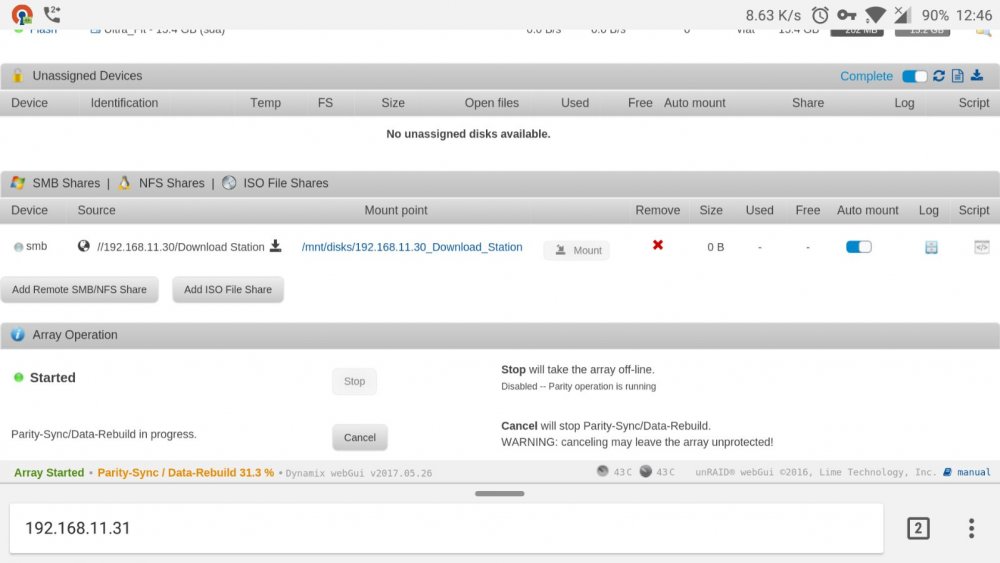Click the disc icon for ISO File Shares
This screenshot has height=563, width=1000.
tap(229, 183)
